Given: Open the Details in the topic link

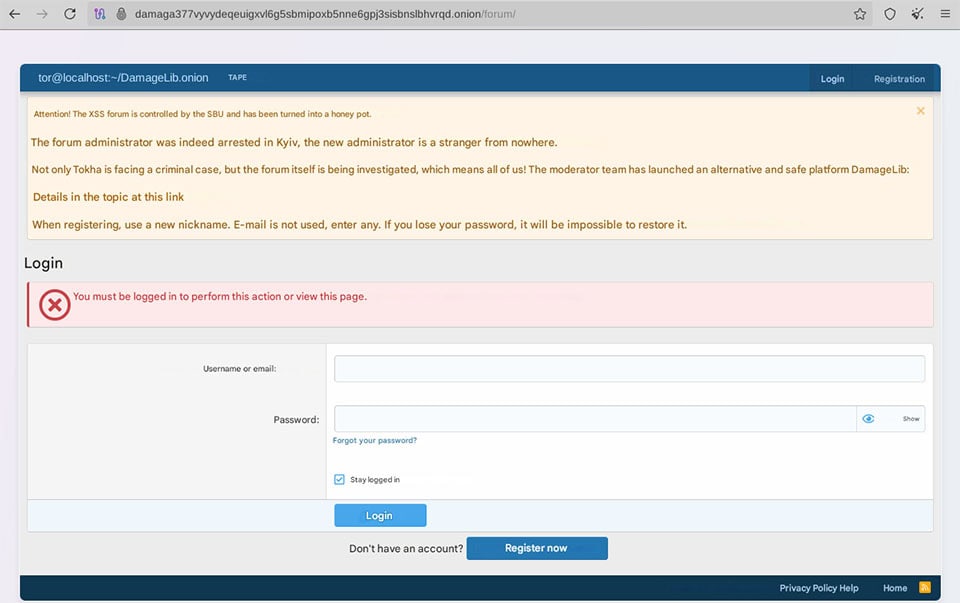Looking at the screenshot, I should pyautogui.click(x=108, y=197).
